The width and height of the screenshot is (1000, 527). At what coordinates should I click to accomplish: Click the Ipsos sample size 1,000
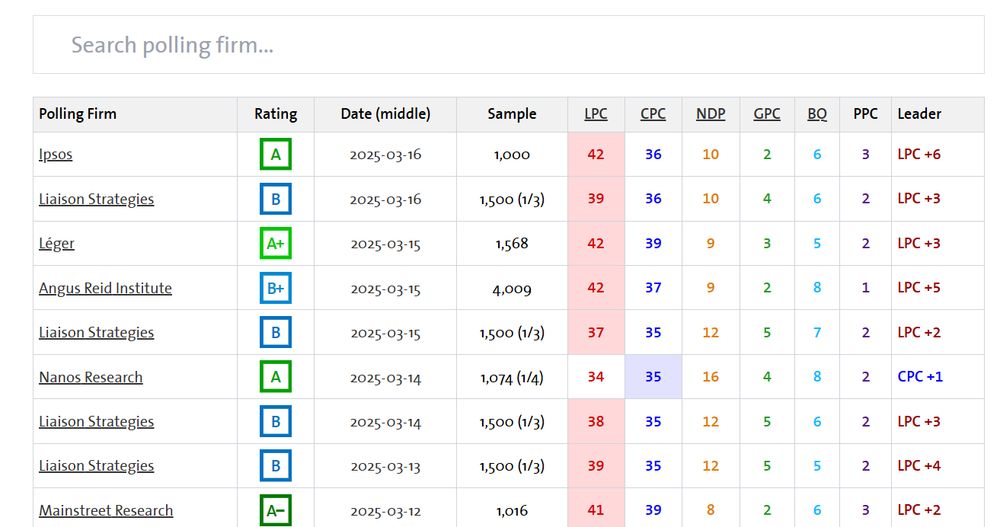[511, 155]
